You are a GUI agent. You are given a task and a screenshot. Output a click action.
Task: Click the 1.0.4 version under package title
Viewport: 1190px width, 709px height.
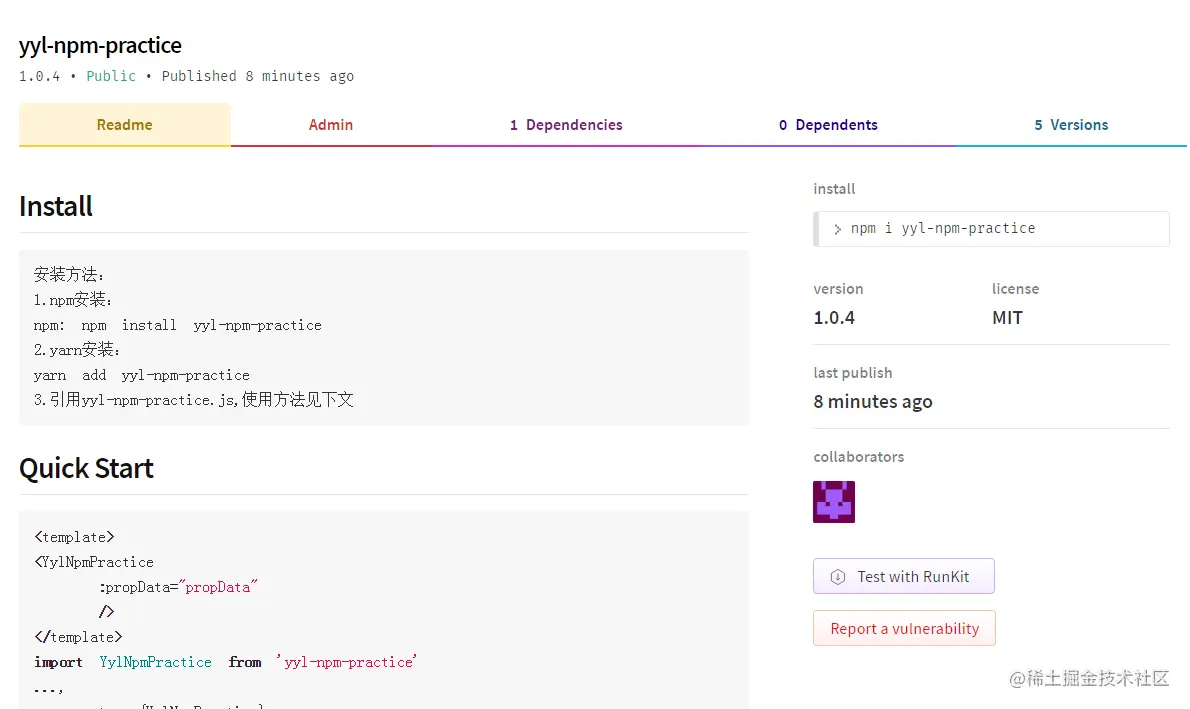pyautogui.click(x=39, y=76)
